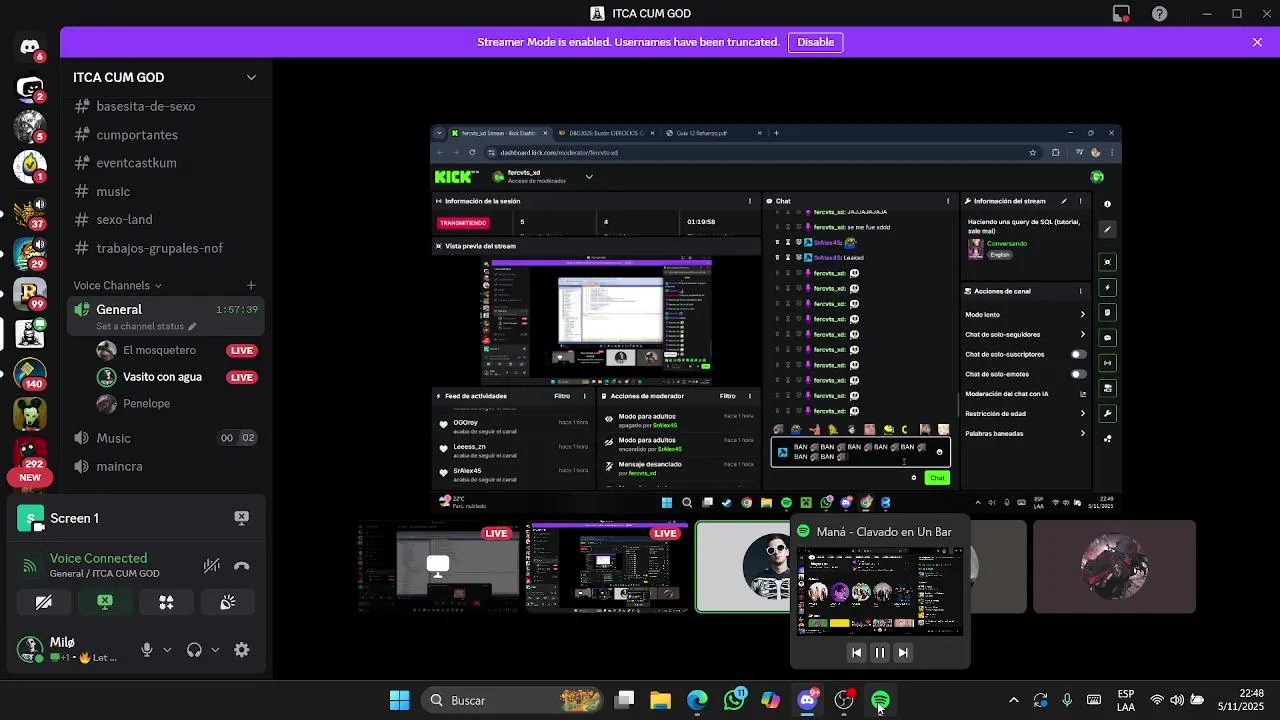Skip to next track in Spotify preview
The width and height of the screenshot is (1280, 720).
(x=903, y=652)
